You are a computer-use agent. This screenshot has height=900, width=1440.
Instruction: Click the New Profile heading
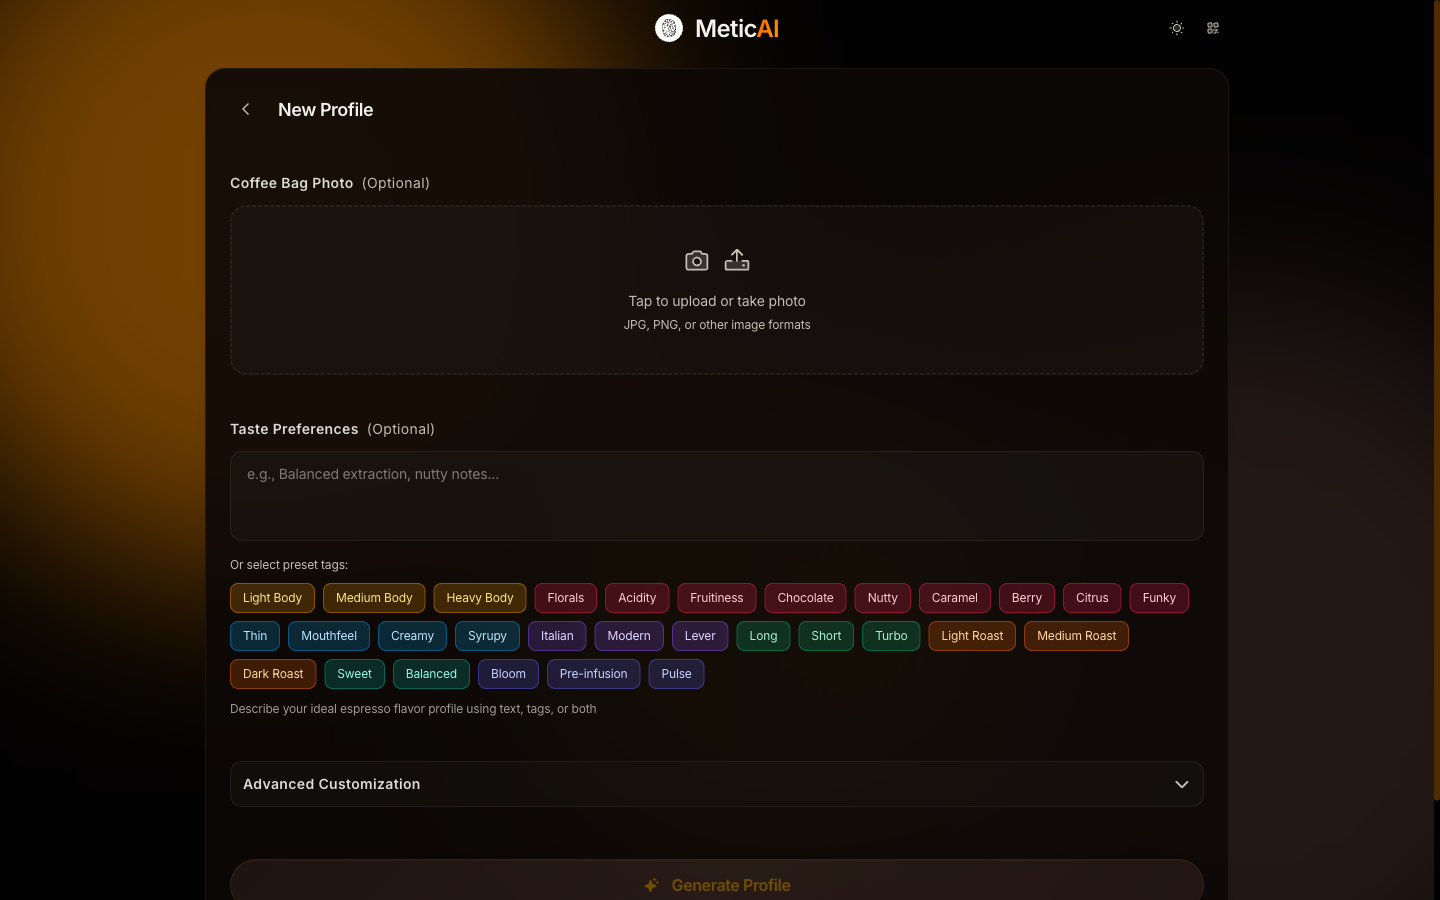tap(325, 110)
